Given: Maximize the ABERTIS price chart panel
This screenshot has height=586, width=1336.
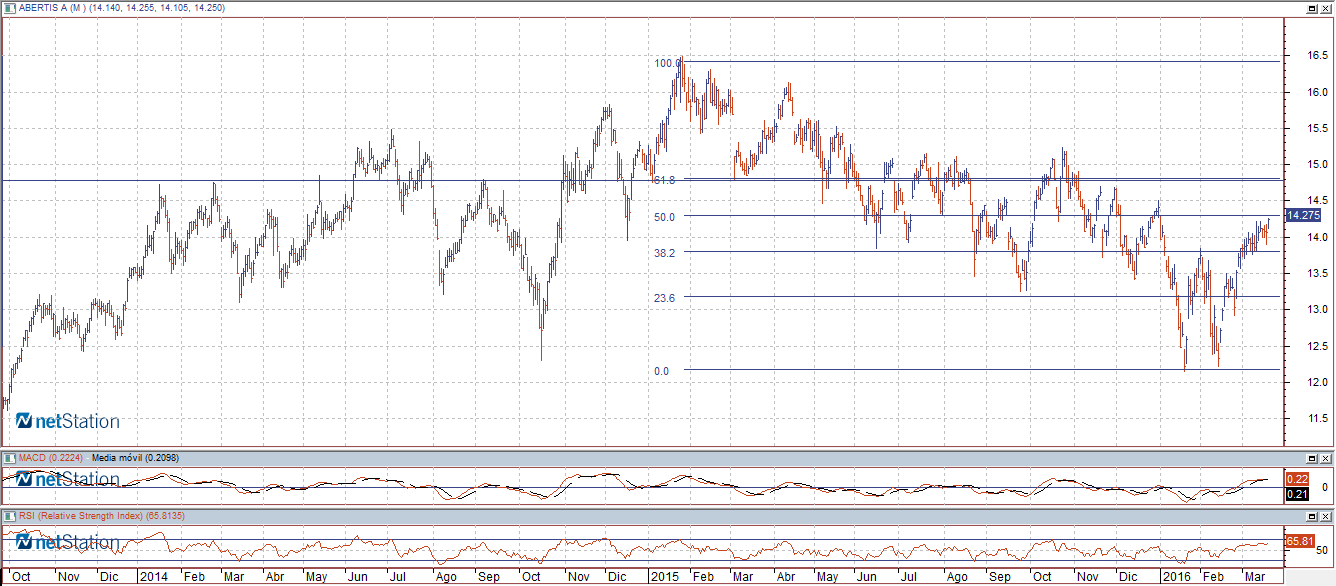Looking at the screenshot, I should pos(1311,8).
